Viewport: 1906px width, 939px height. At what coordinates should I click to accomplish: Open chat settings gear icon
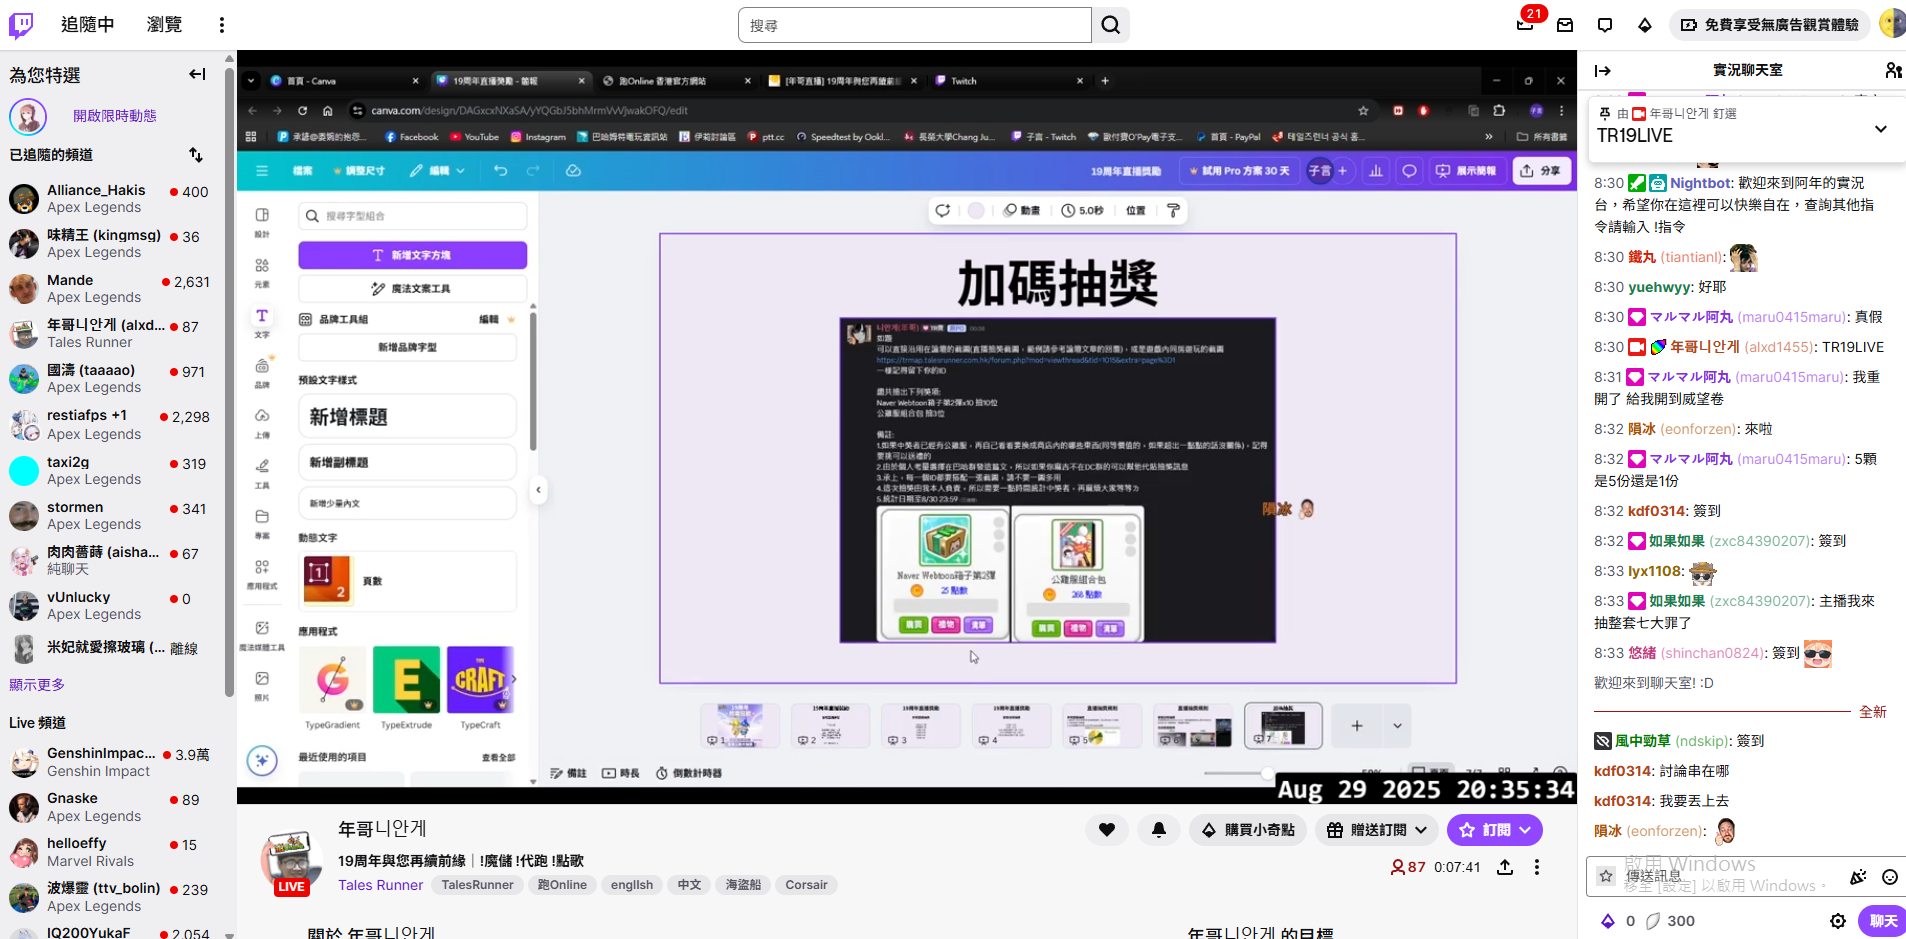pos(1838,921)
